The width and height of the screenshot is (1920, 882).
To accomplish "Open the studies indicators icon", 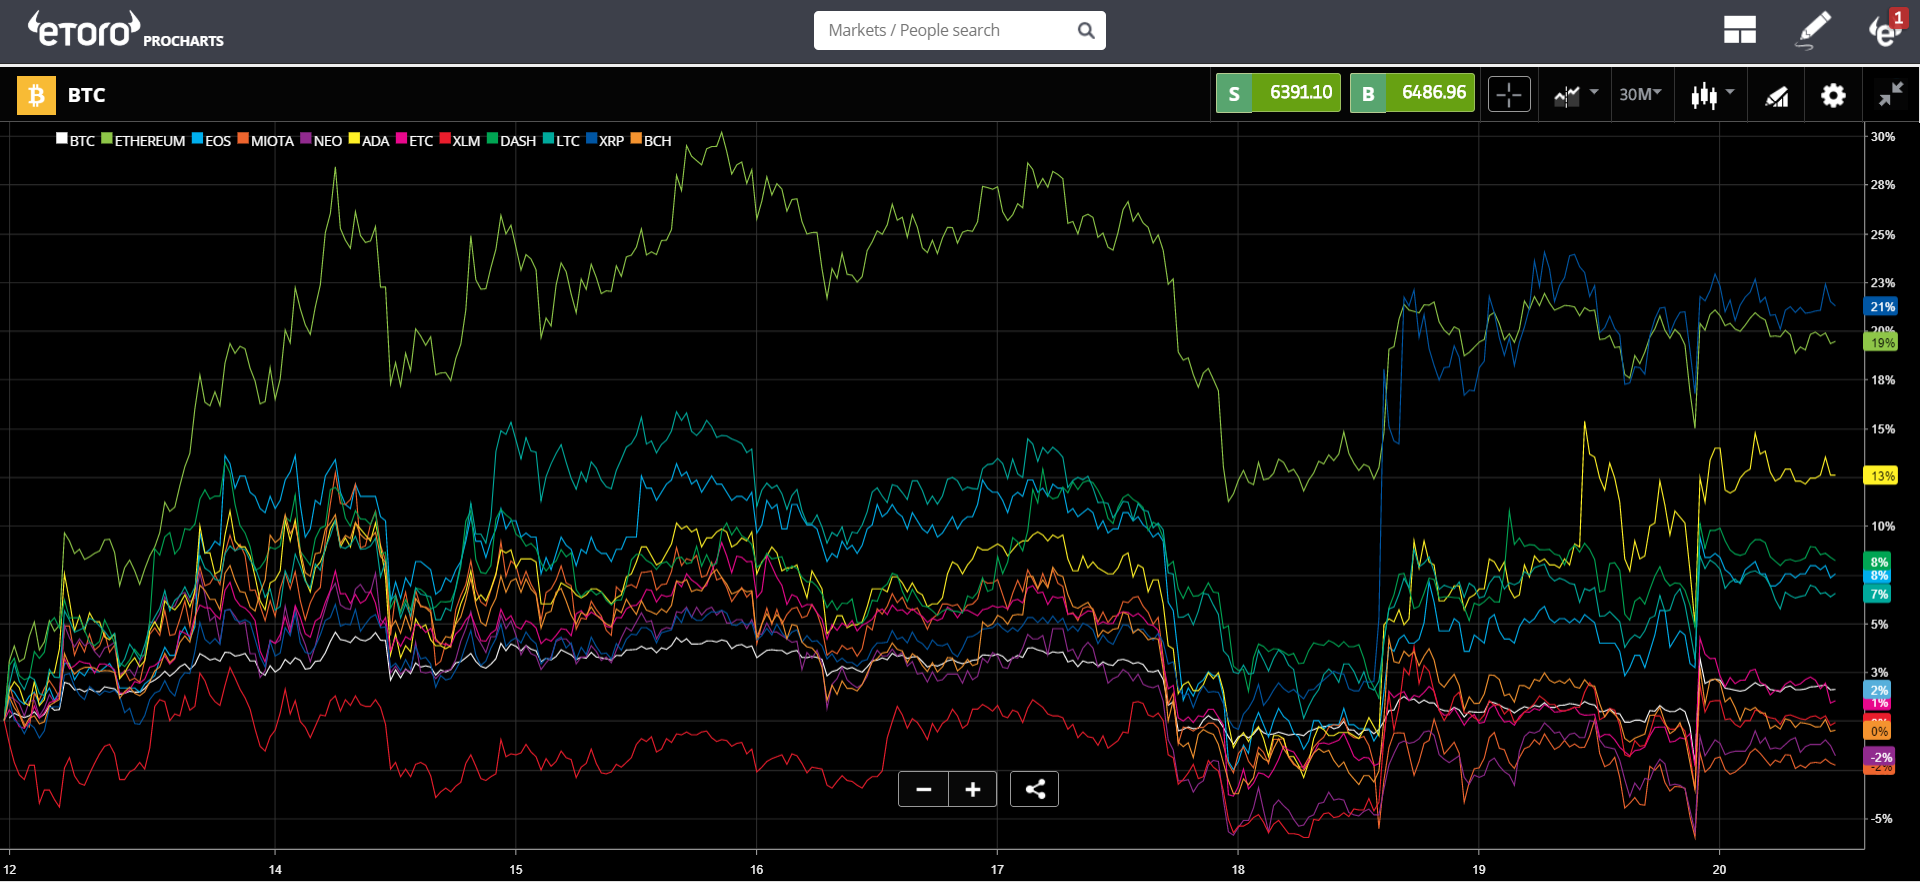I will coord(1776,96).
